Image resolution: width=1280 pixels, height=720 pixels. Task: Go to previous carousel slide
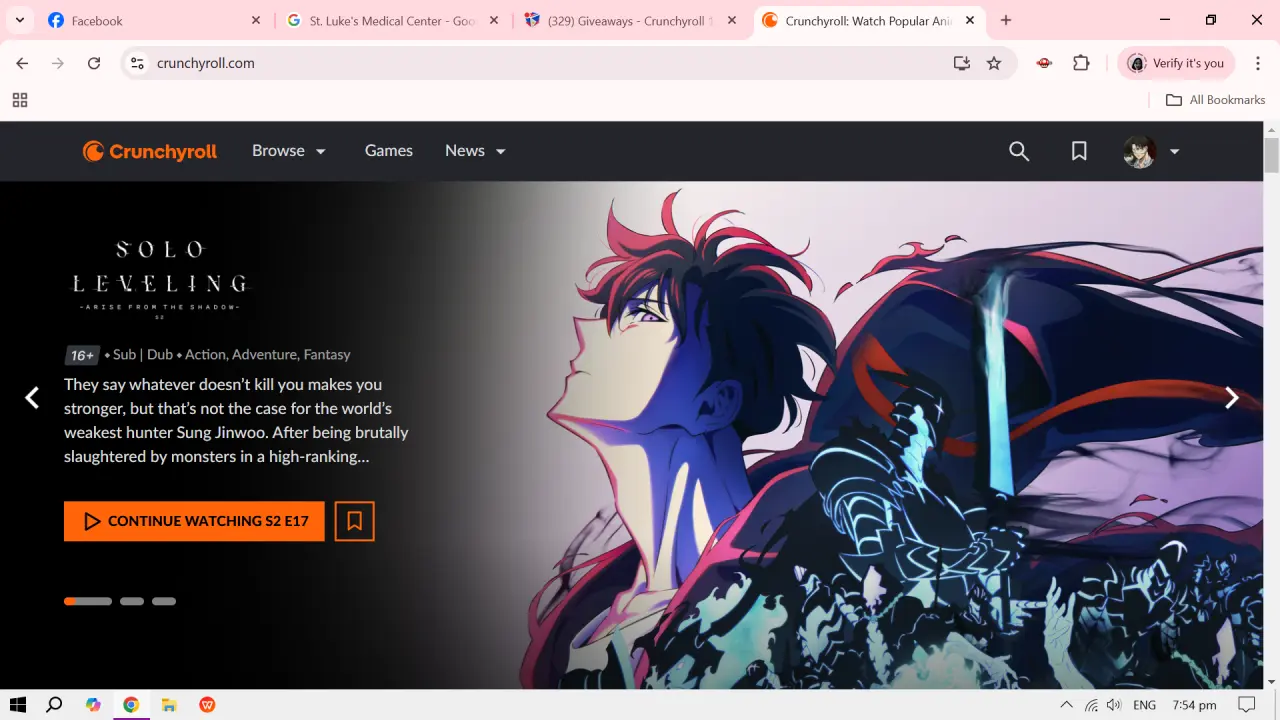(32, 398)
